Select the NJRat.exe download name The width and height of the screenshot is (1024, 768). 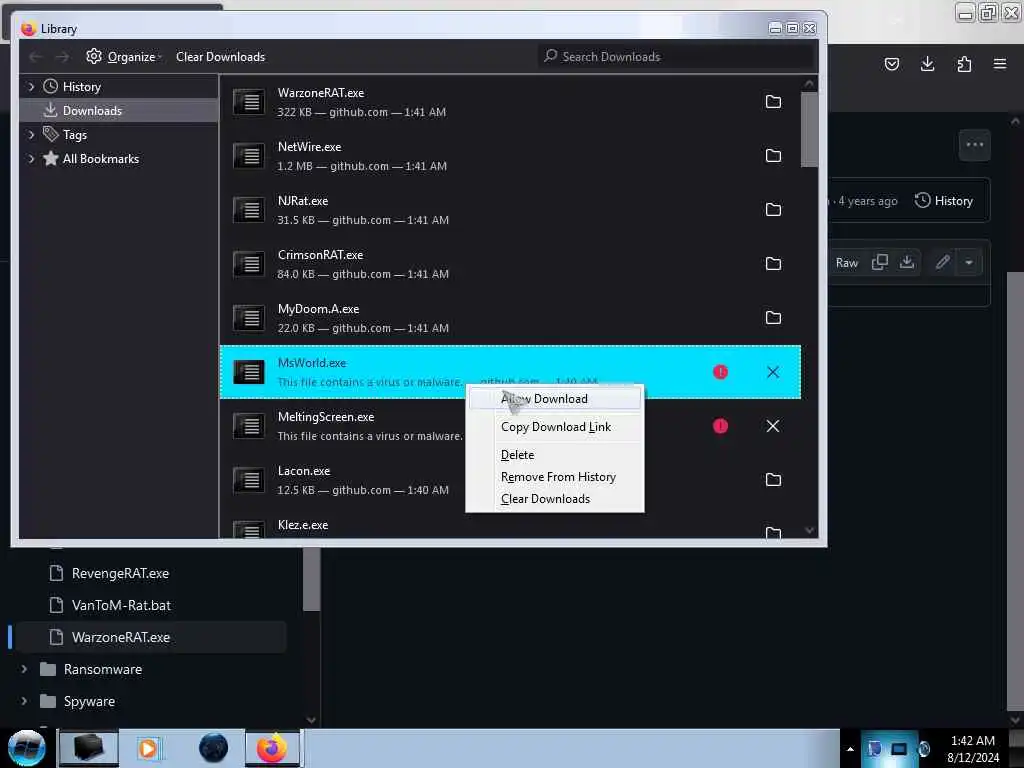pos(302,201)
